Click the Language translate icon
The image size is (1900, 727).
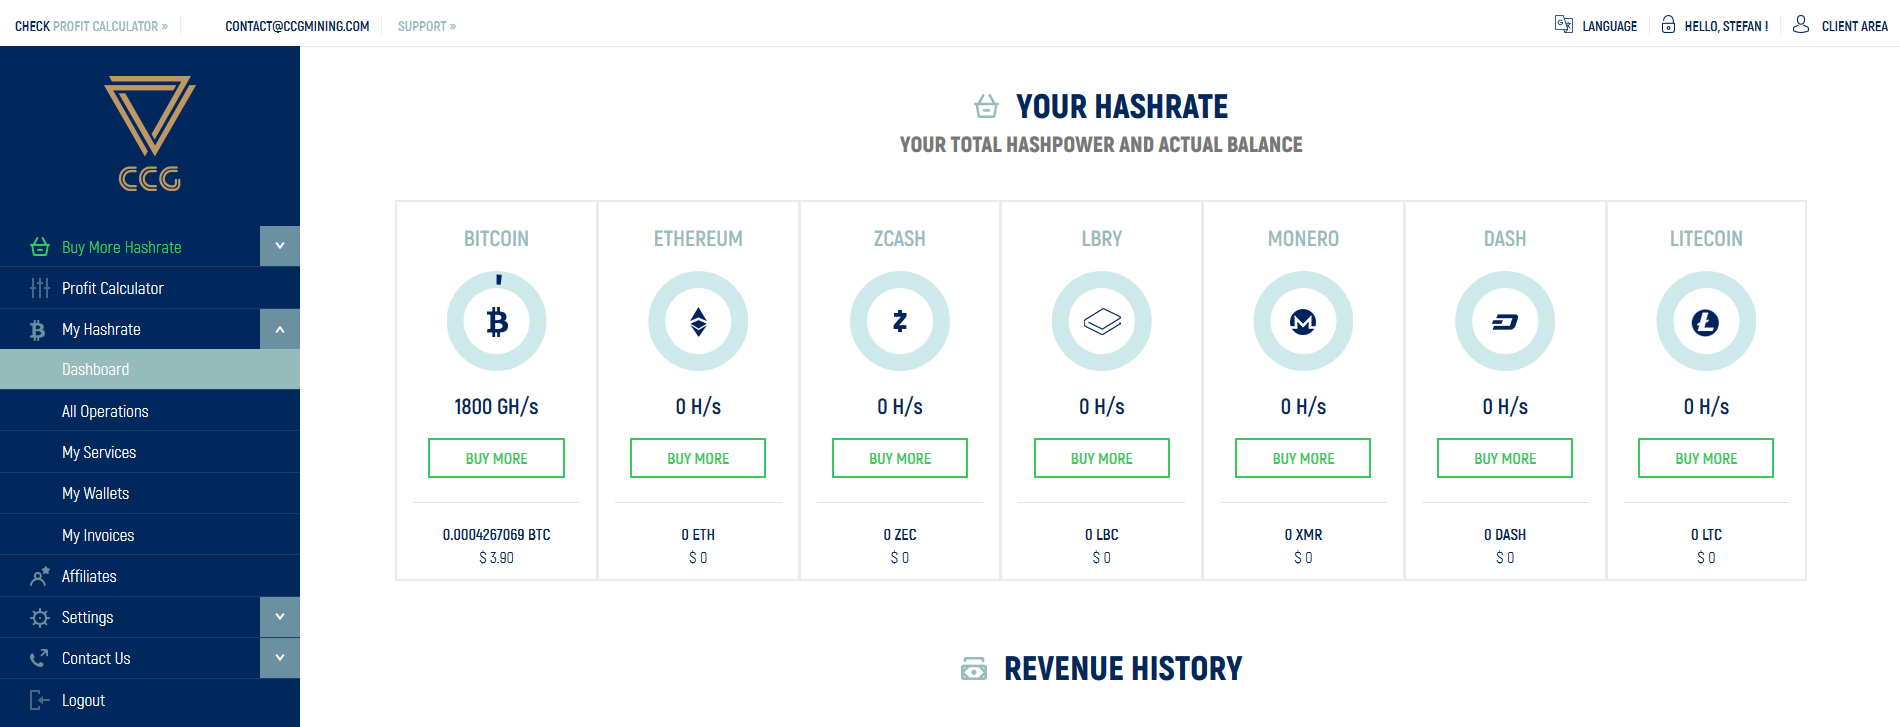[1564, 25]
